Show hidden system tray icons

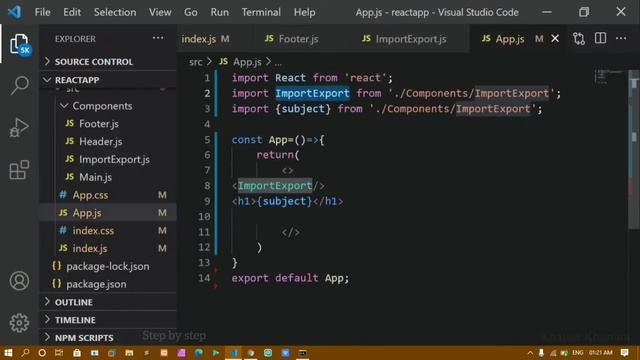[530, 353]
